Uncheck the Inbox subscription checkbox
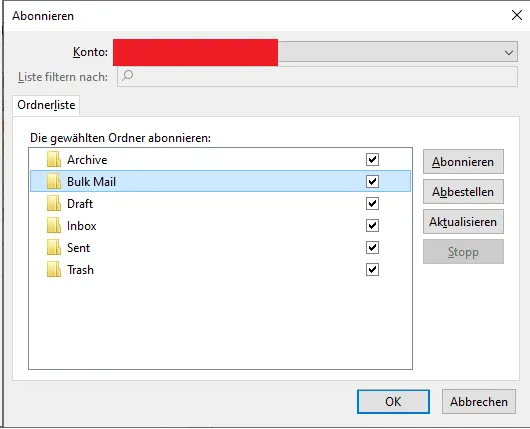Screen dimensions: 530x429 (372, 225)
